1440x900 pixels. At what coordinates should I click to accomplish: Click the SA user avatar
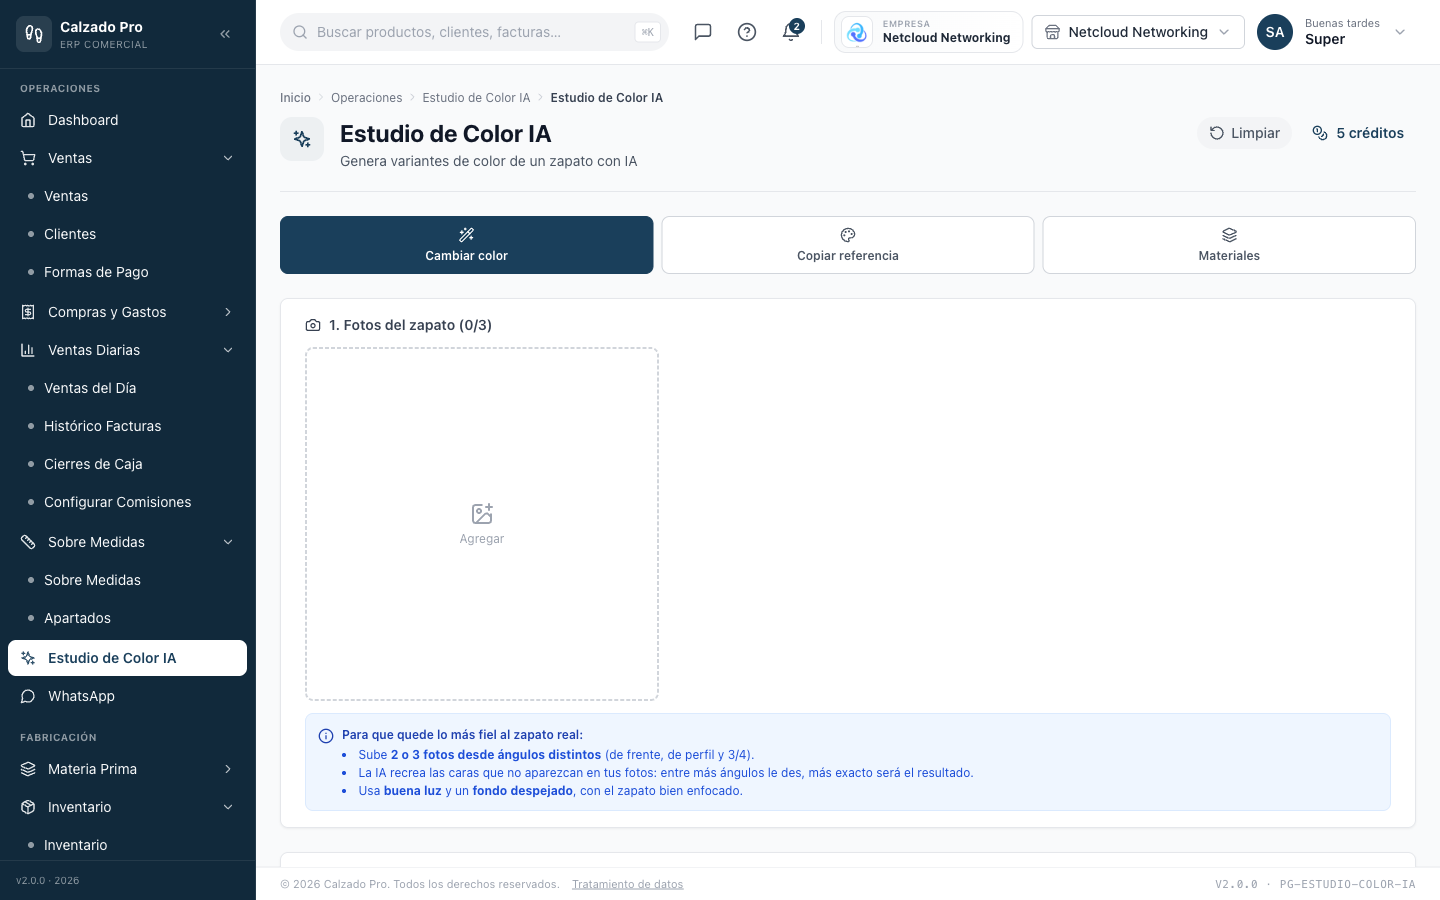tap(1275, 32)
